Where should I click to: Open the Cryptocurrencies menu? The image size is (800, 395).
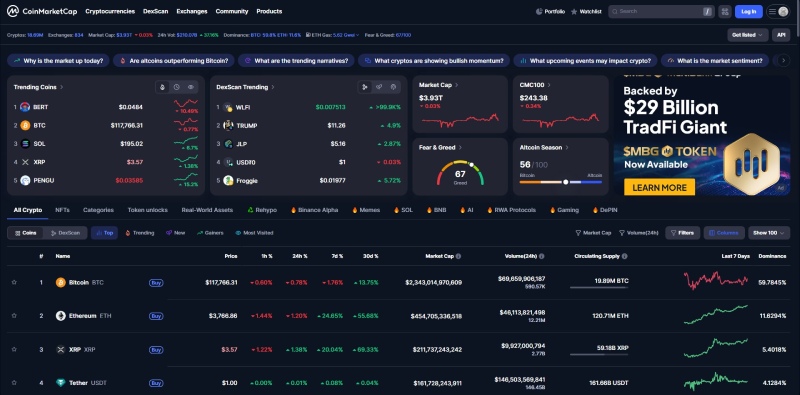tap(110, 11)
